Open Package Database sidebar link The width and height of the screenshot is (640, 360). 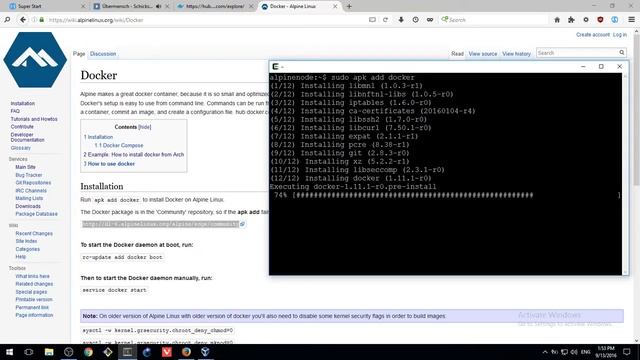click(x=36, y=214)
